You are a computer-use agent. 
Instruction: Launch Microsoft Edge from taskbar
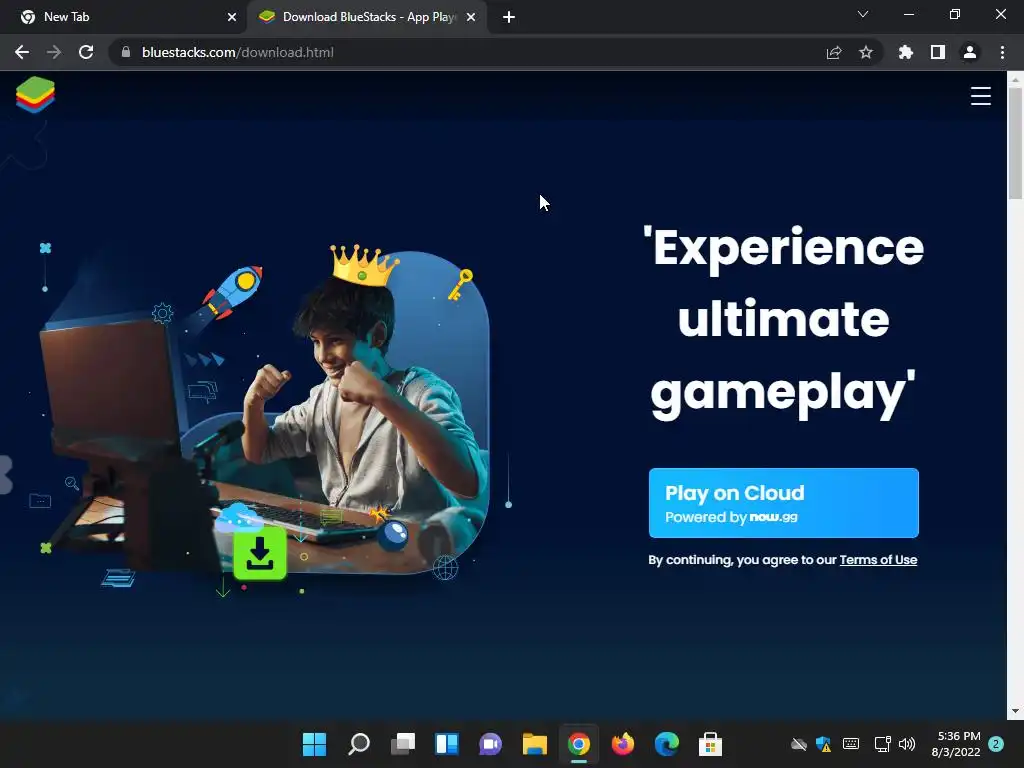[x=667, y=744]
